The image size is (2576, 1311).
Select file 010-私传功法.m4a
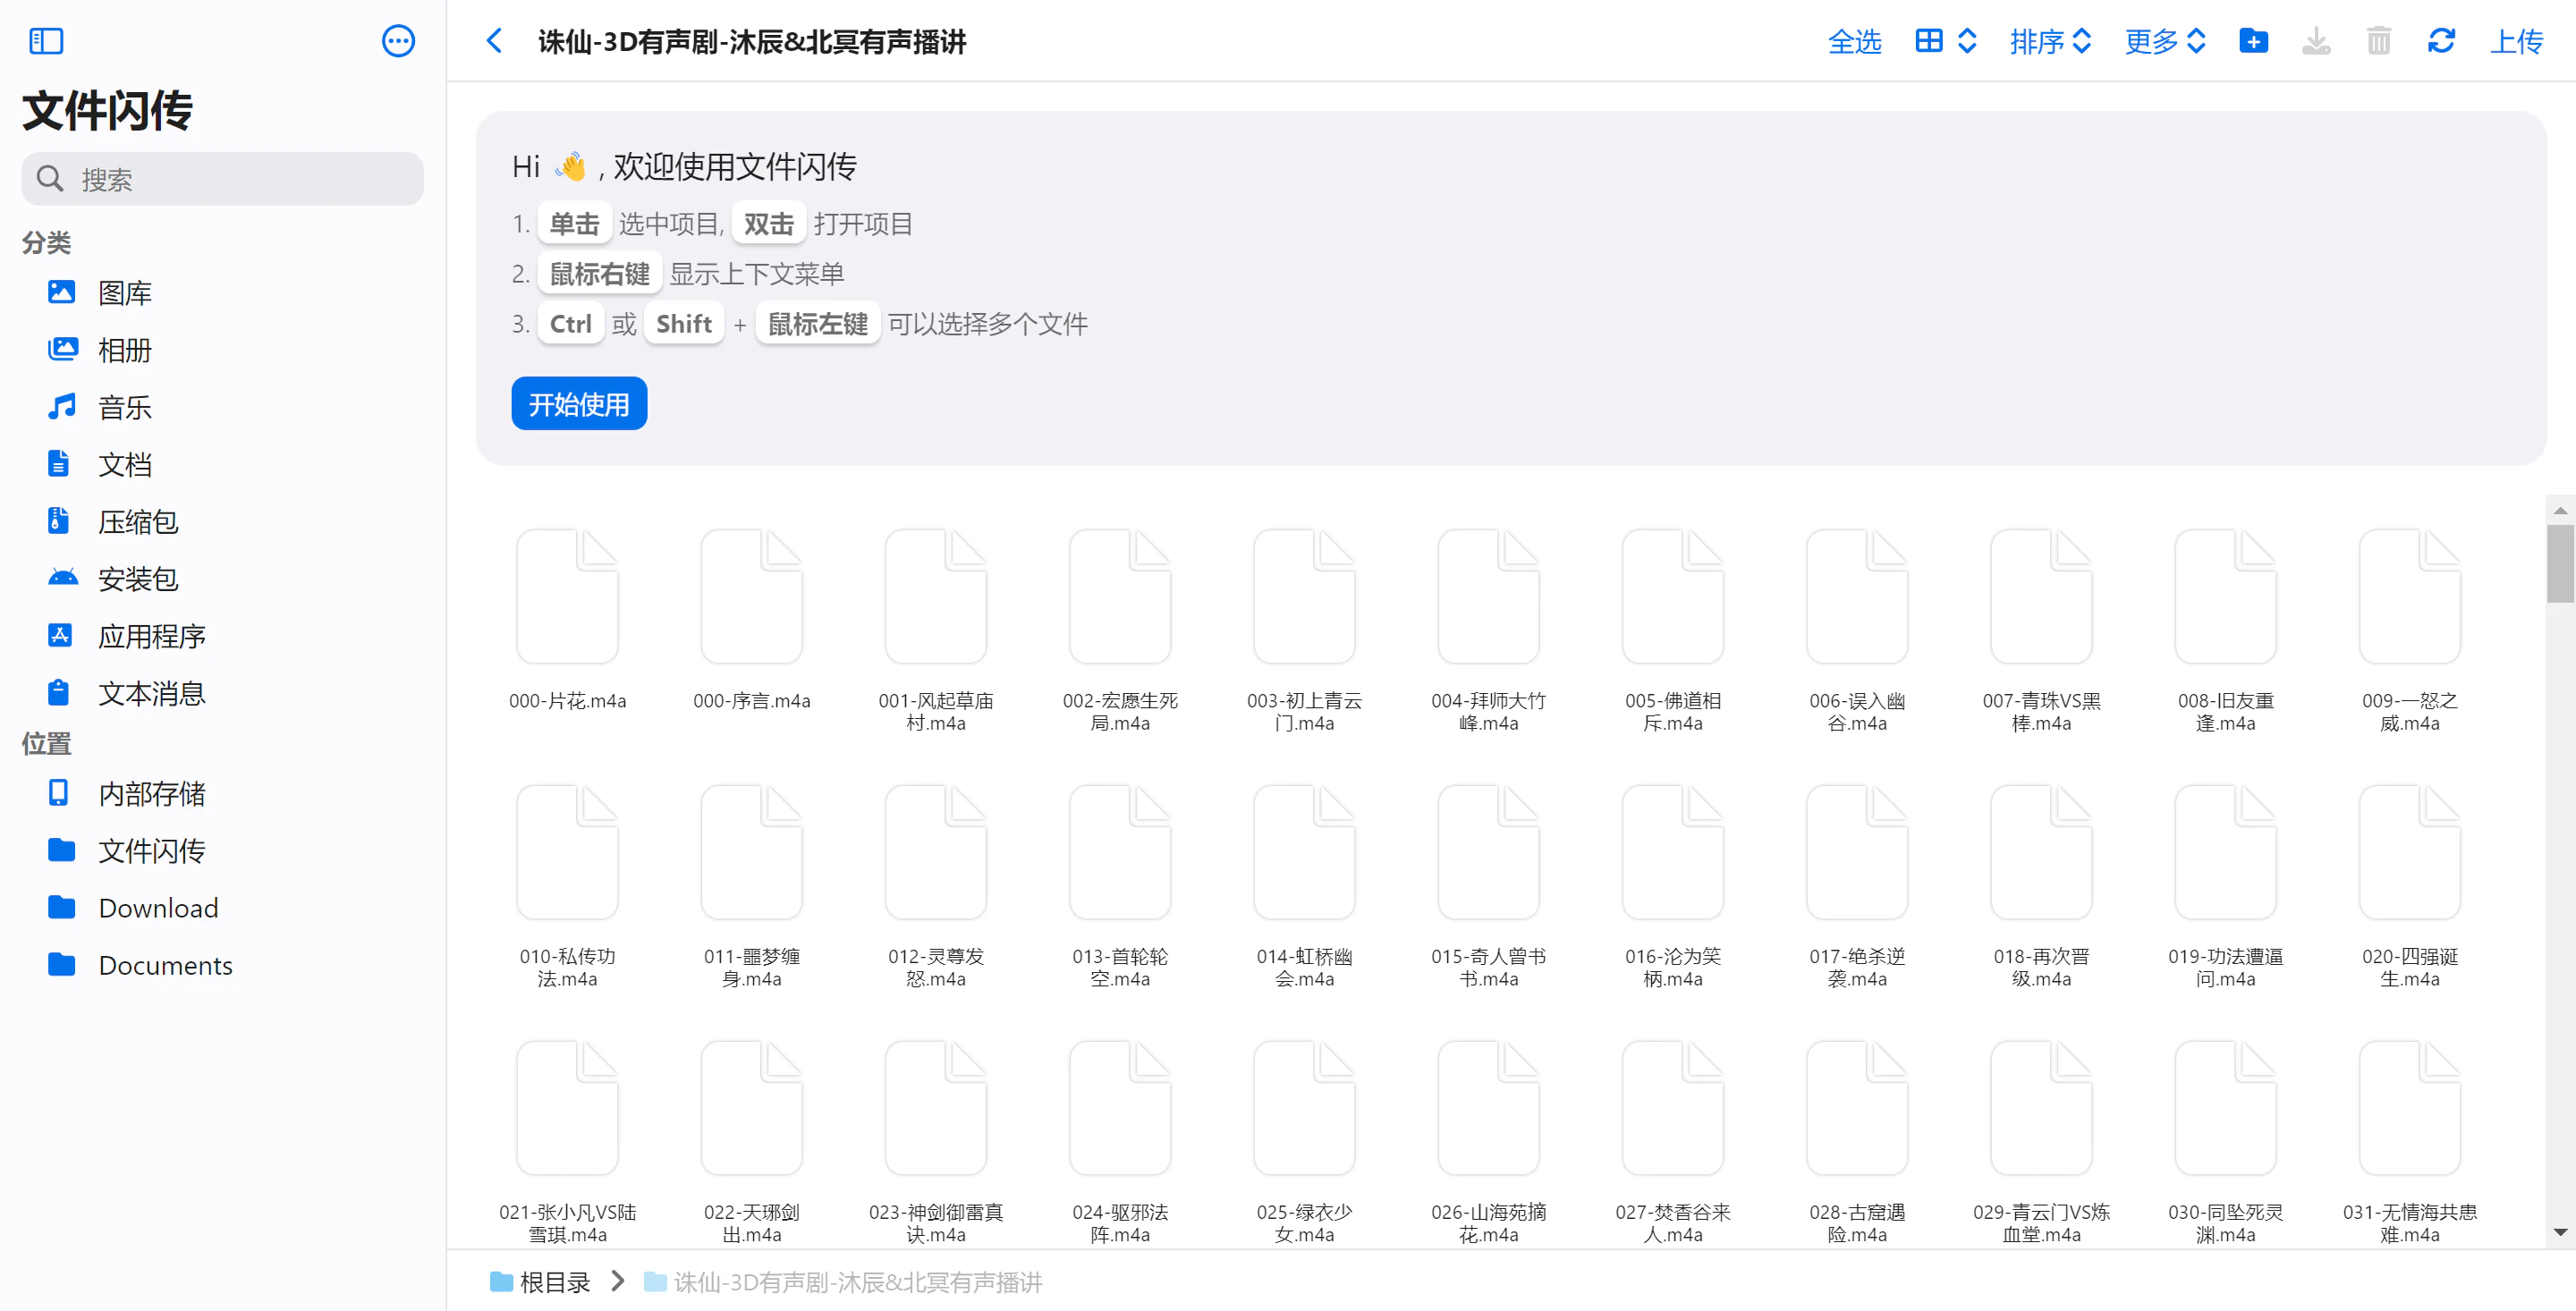tap(567, 886)
